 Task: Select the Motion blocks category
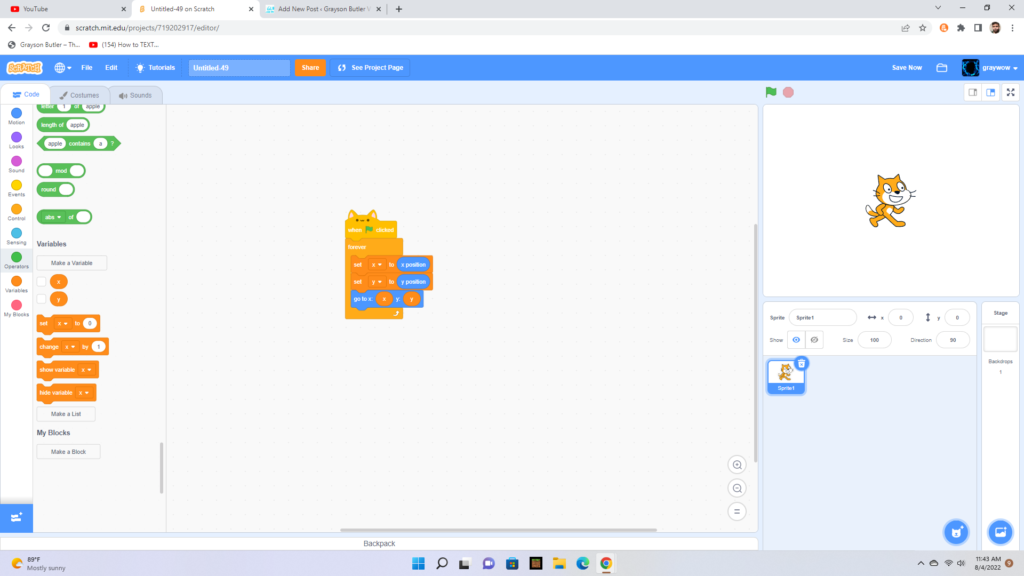click(x=16, y=113)
